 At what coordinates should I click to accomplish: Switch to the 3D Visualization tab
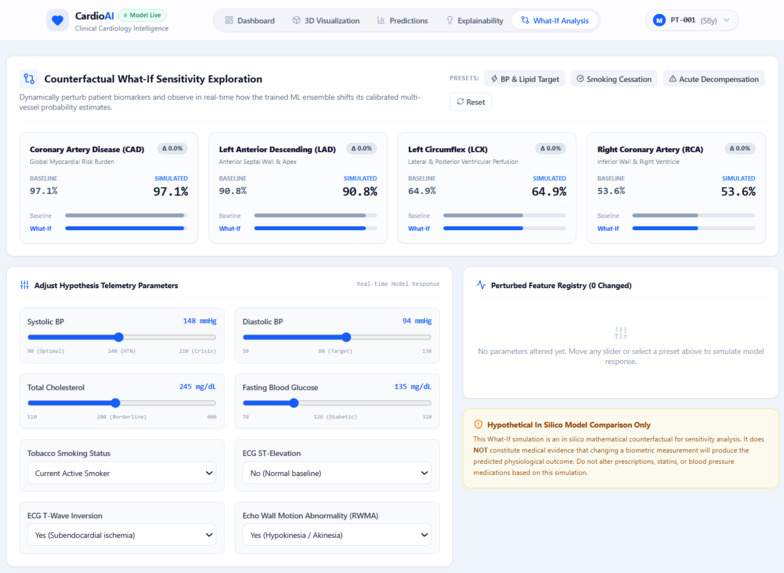tap(326, 20)
